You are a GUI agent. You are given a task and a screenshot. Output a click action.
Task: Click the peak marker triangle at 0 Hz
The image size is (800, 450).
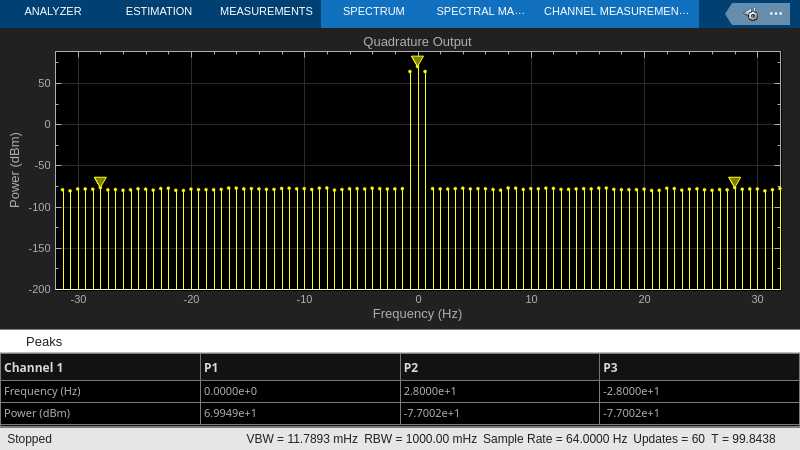pyautogui.click(x=417, y=62)
